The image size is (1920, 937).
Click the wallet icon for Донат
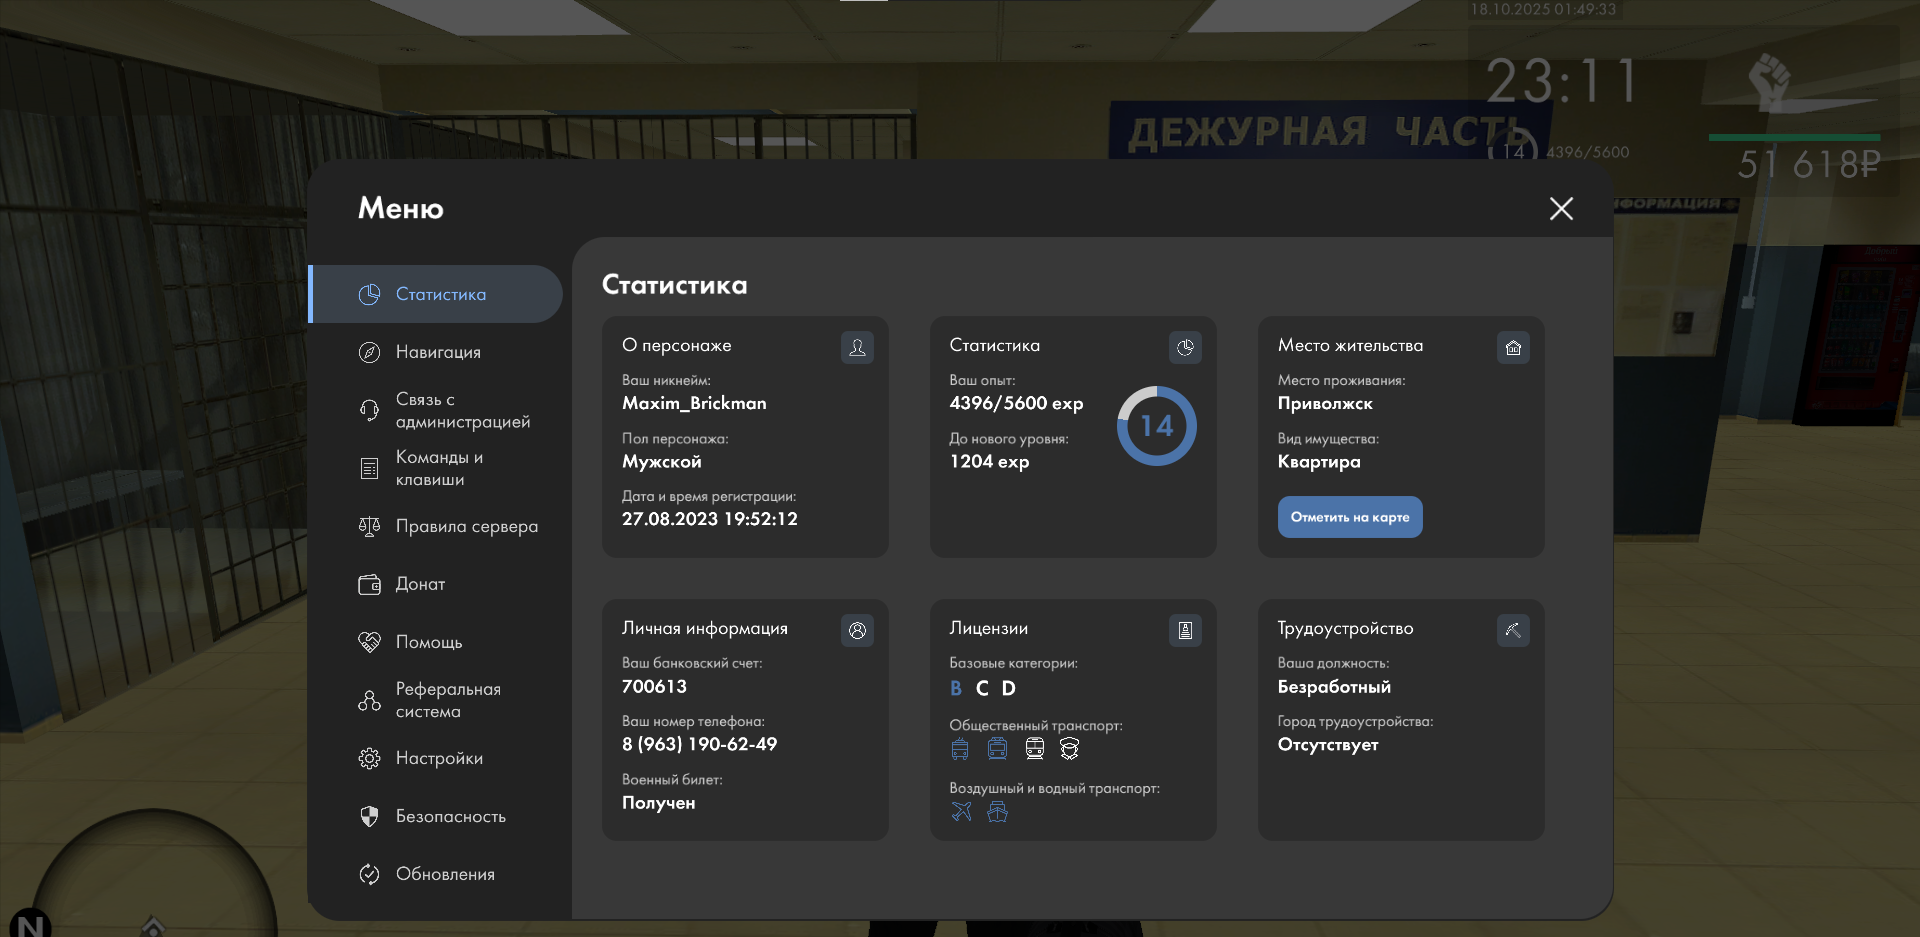tap(369, 584)
